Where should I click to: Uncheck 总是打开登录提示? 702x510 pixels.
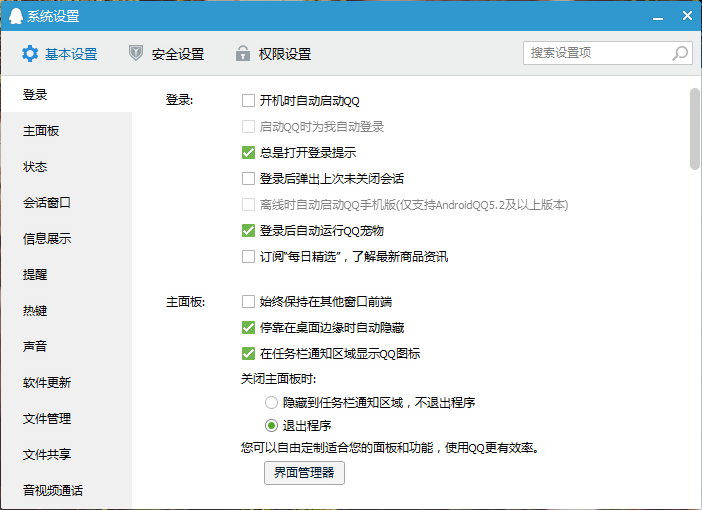tap(249, 153)
